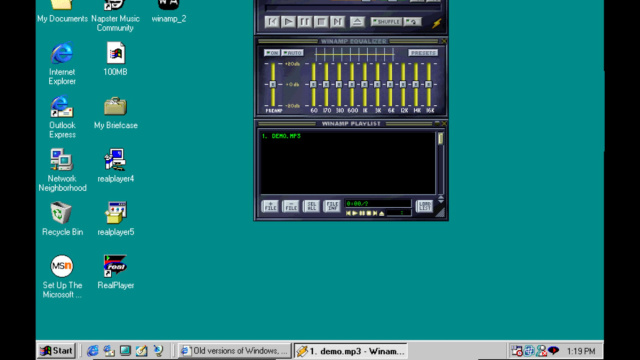Close the Winamp Equalizer window
The height and width of the screenshot is (360, 640).
coord(444,41)
